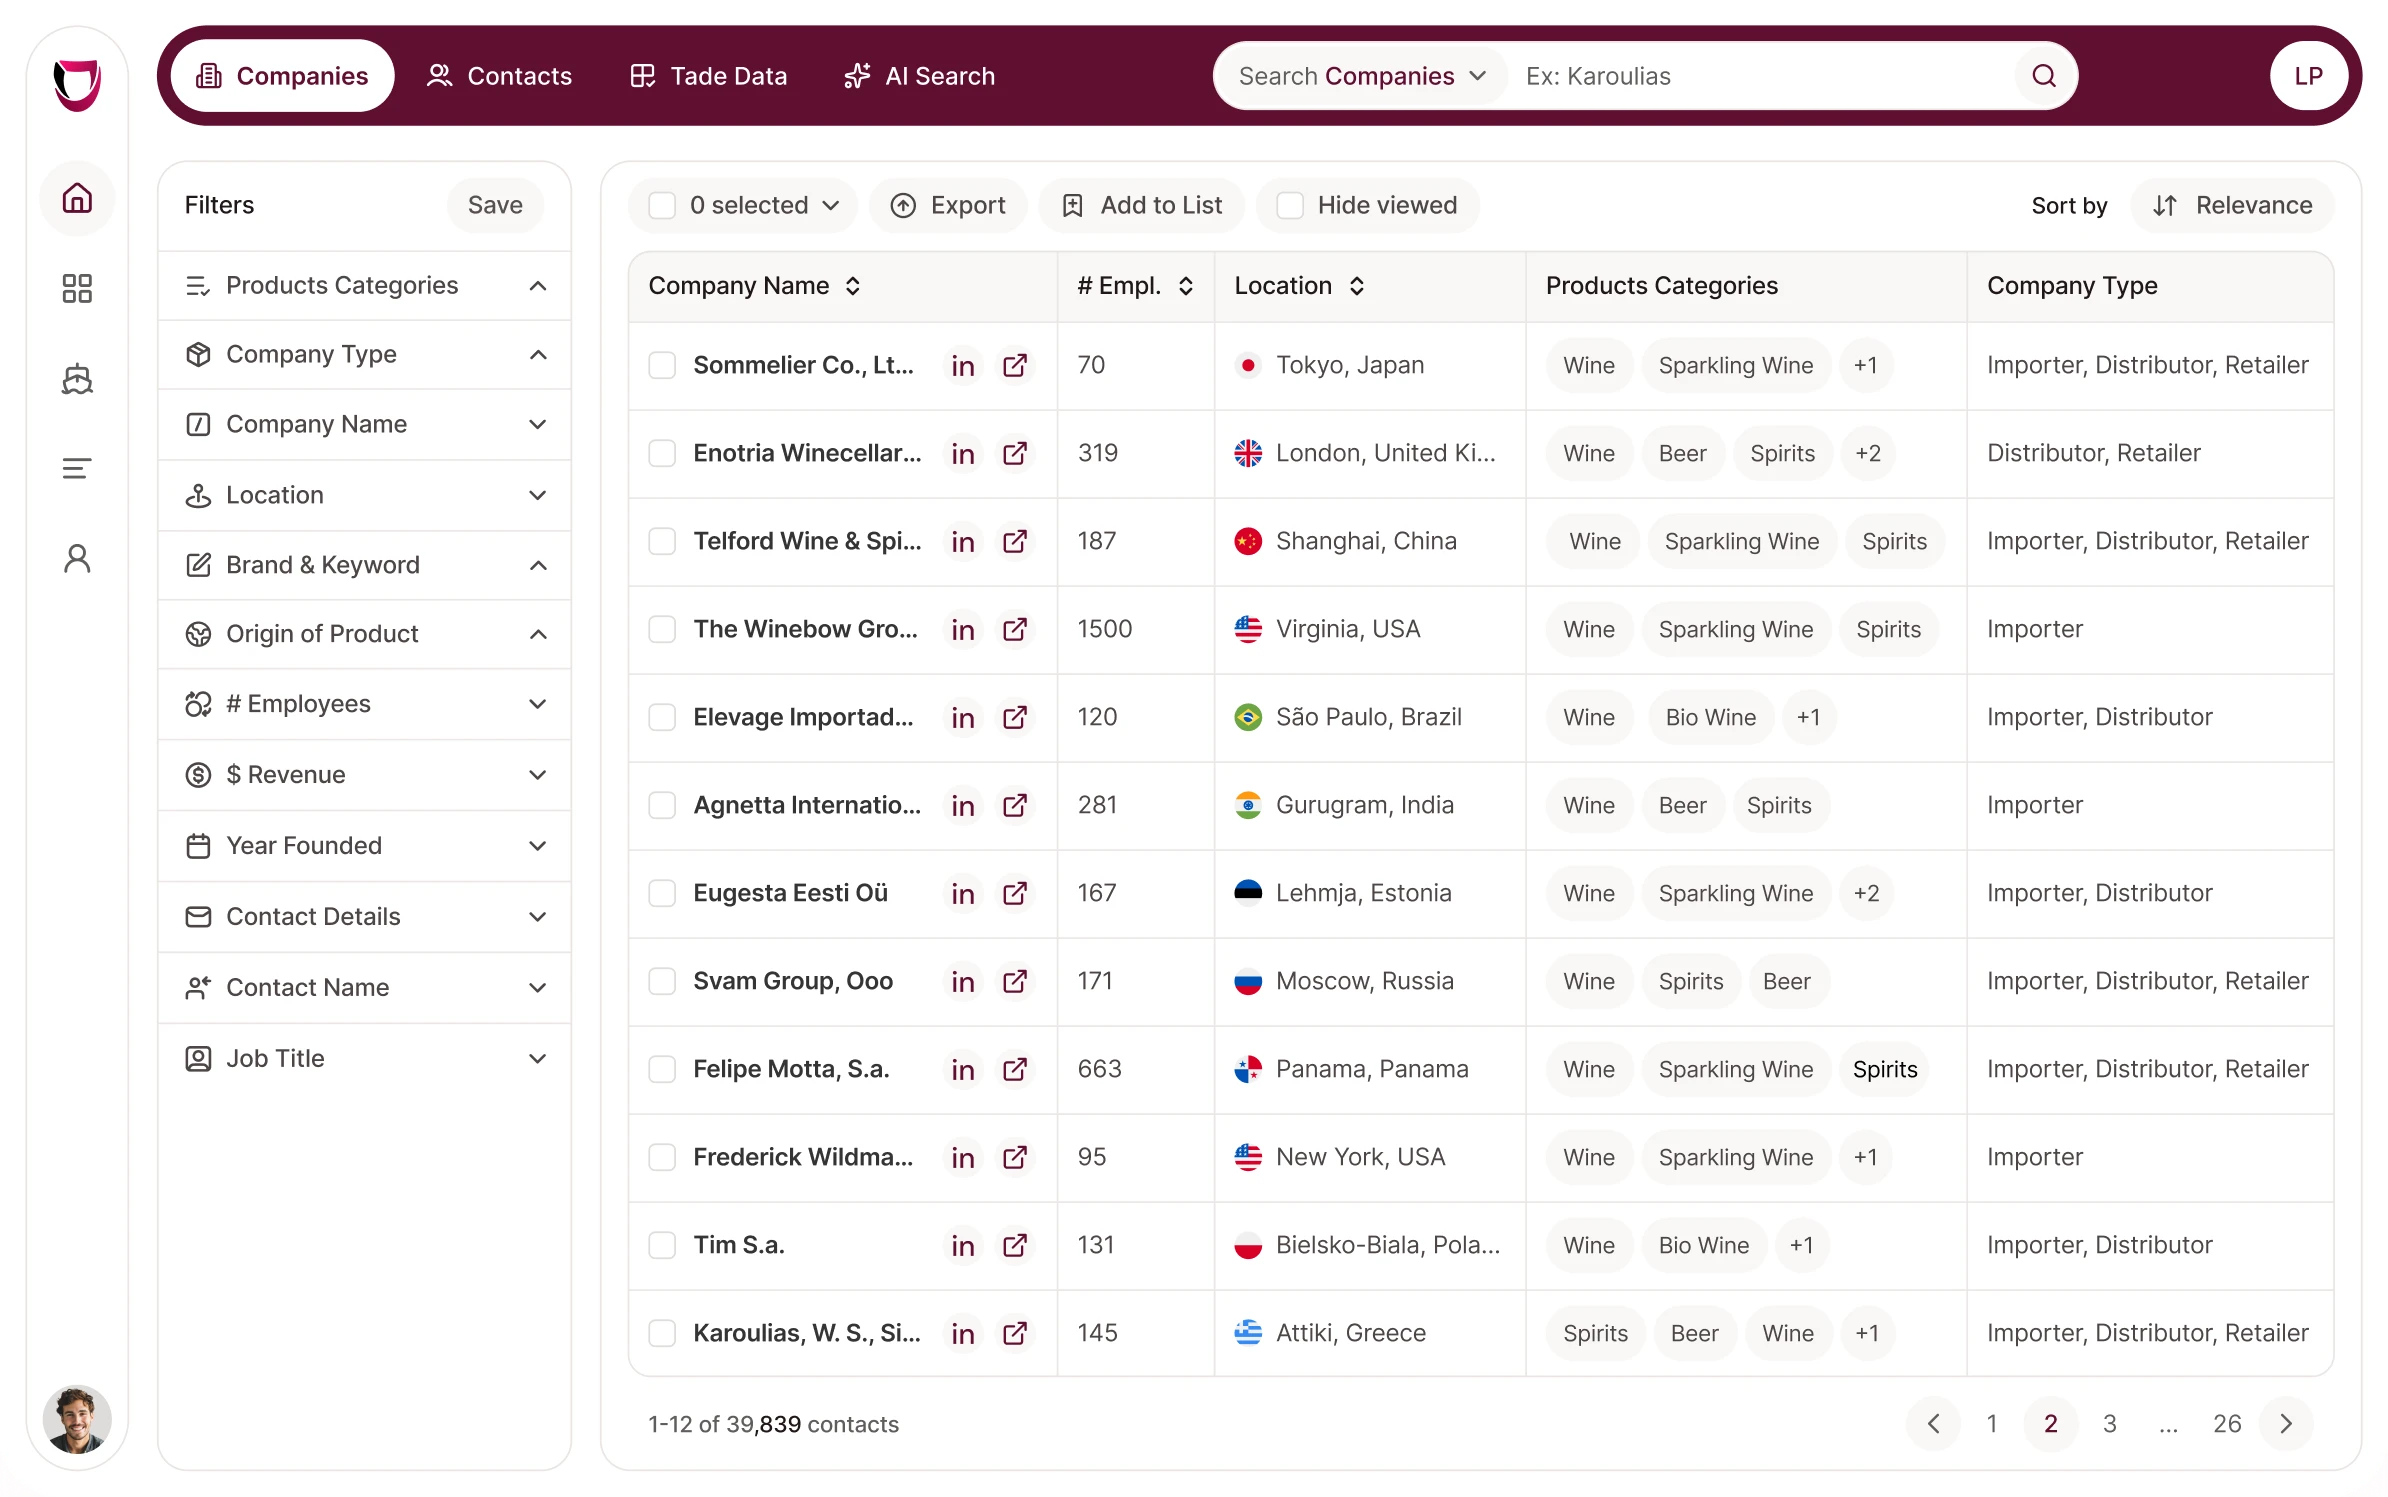Click the search magnifier icon
The height and width of the screenshot is (1497, 2388).
click(x=2044, y=76)
